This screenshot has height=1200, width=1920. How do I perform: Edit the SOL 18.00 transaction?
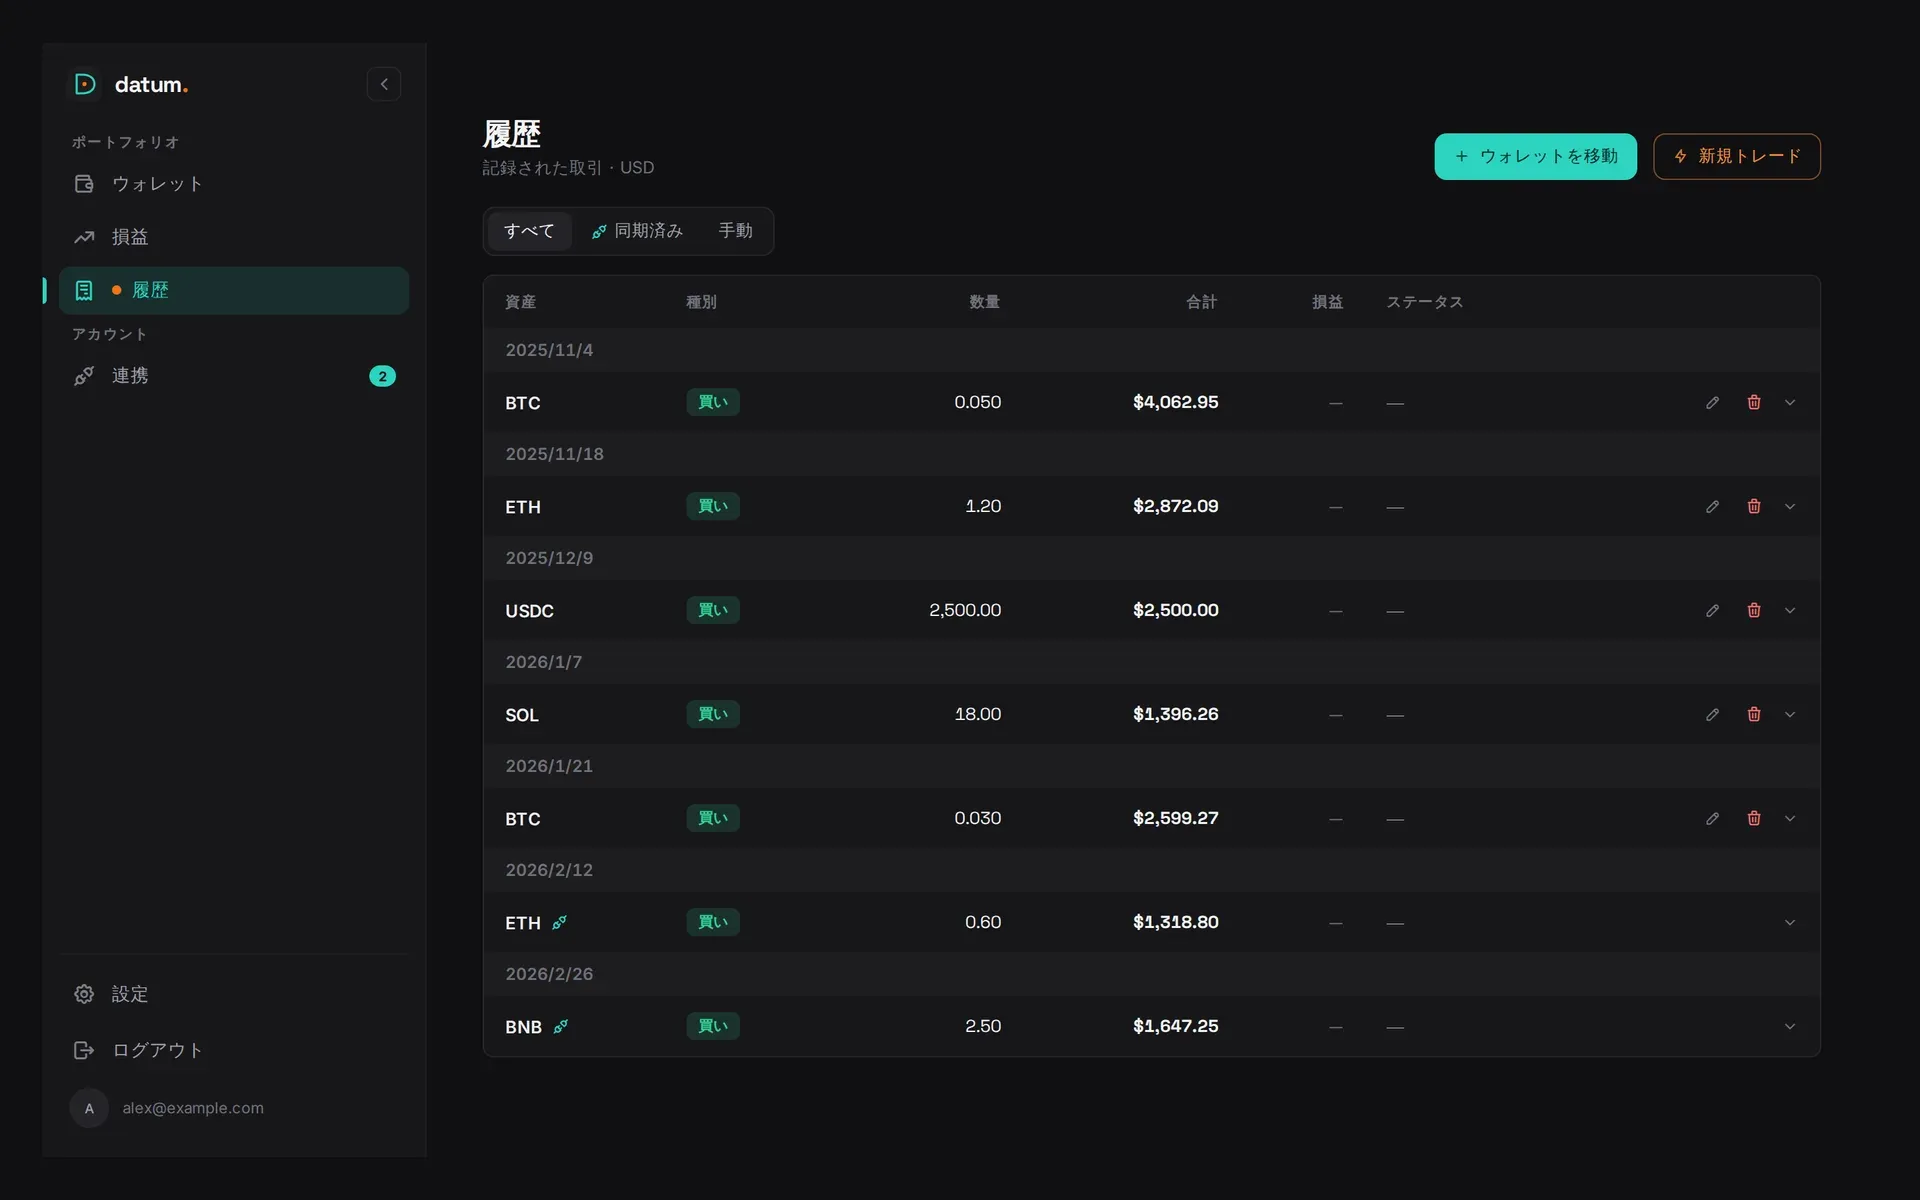pos(1712,715)
